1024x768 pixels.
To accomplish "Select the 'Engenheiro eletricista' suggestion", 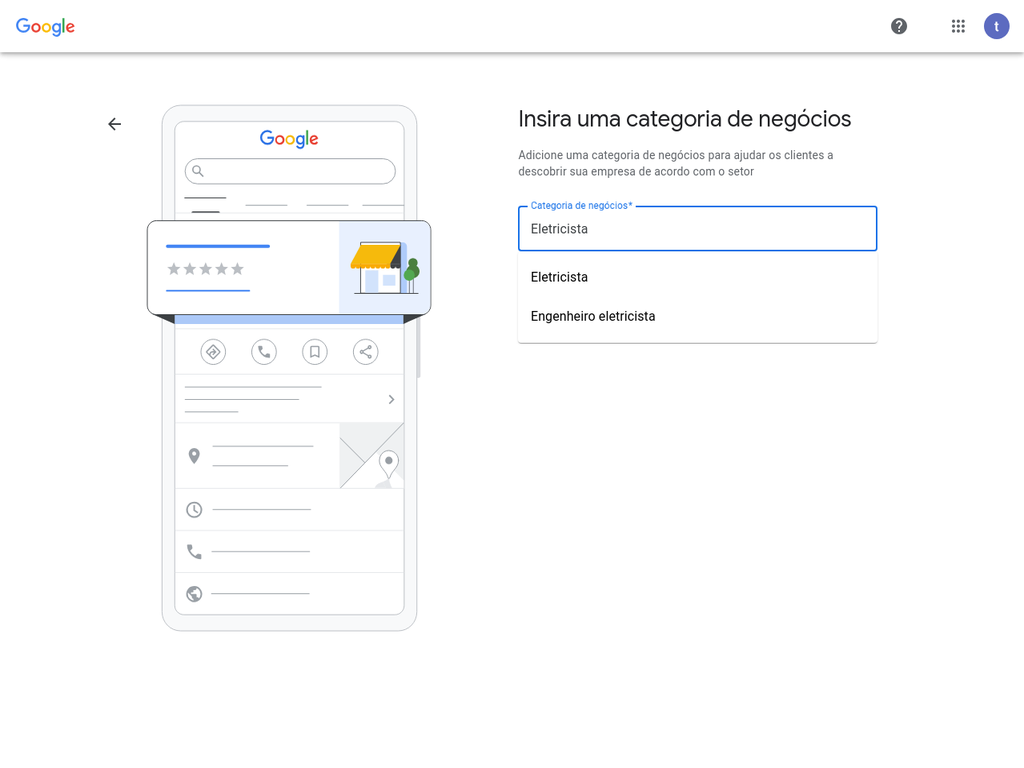I will coord(593,316).
